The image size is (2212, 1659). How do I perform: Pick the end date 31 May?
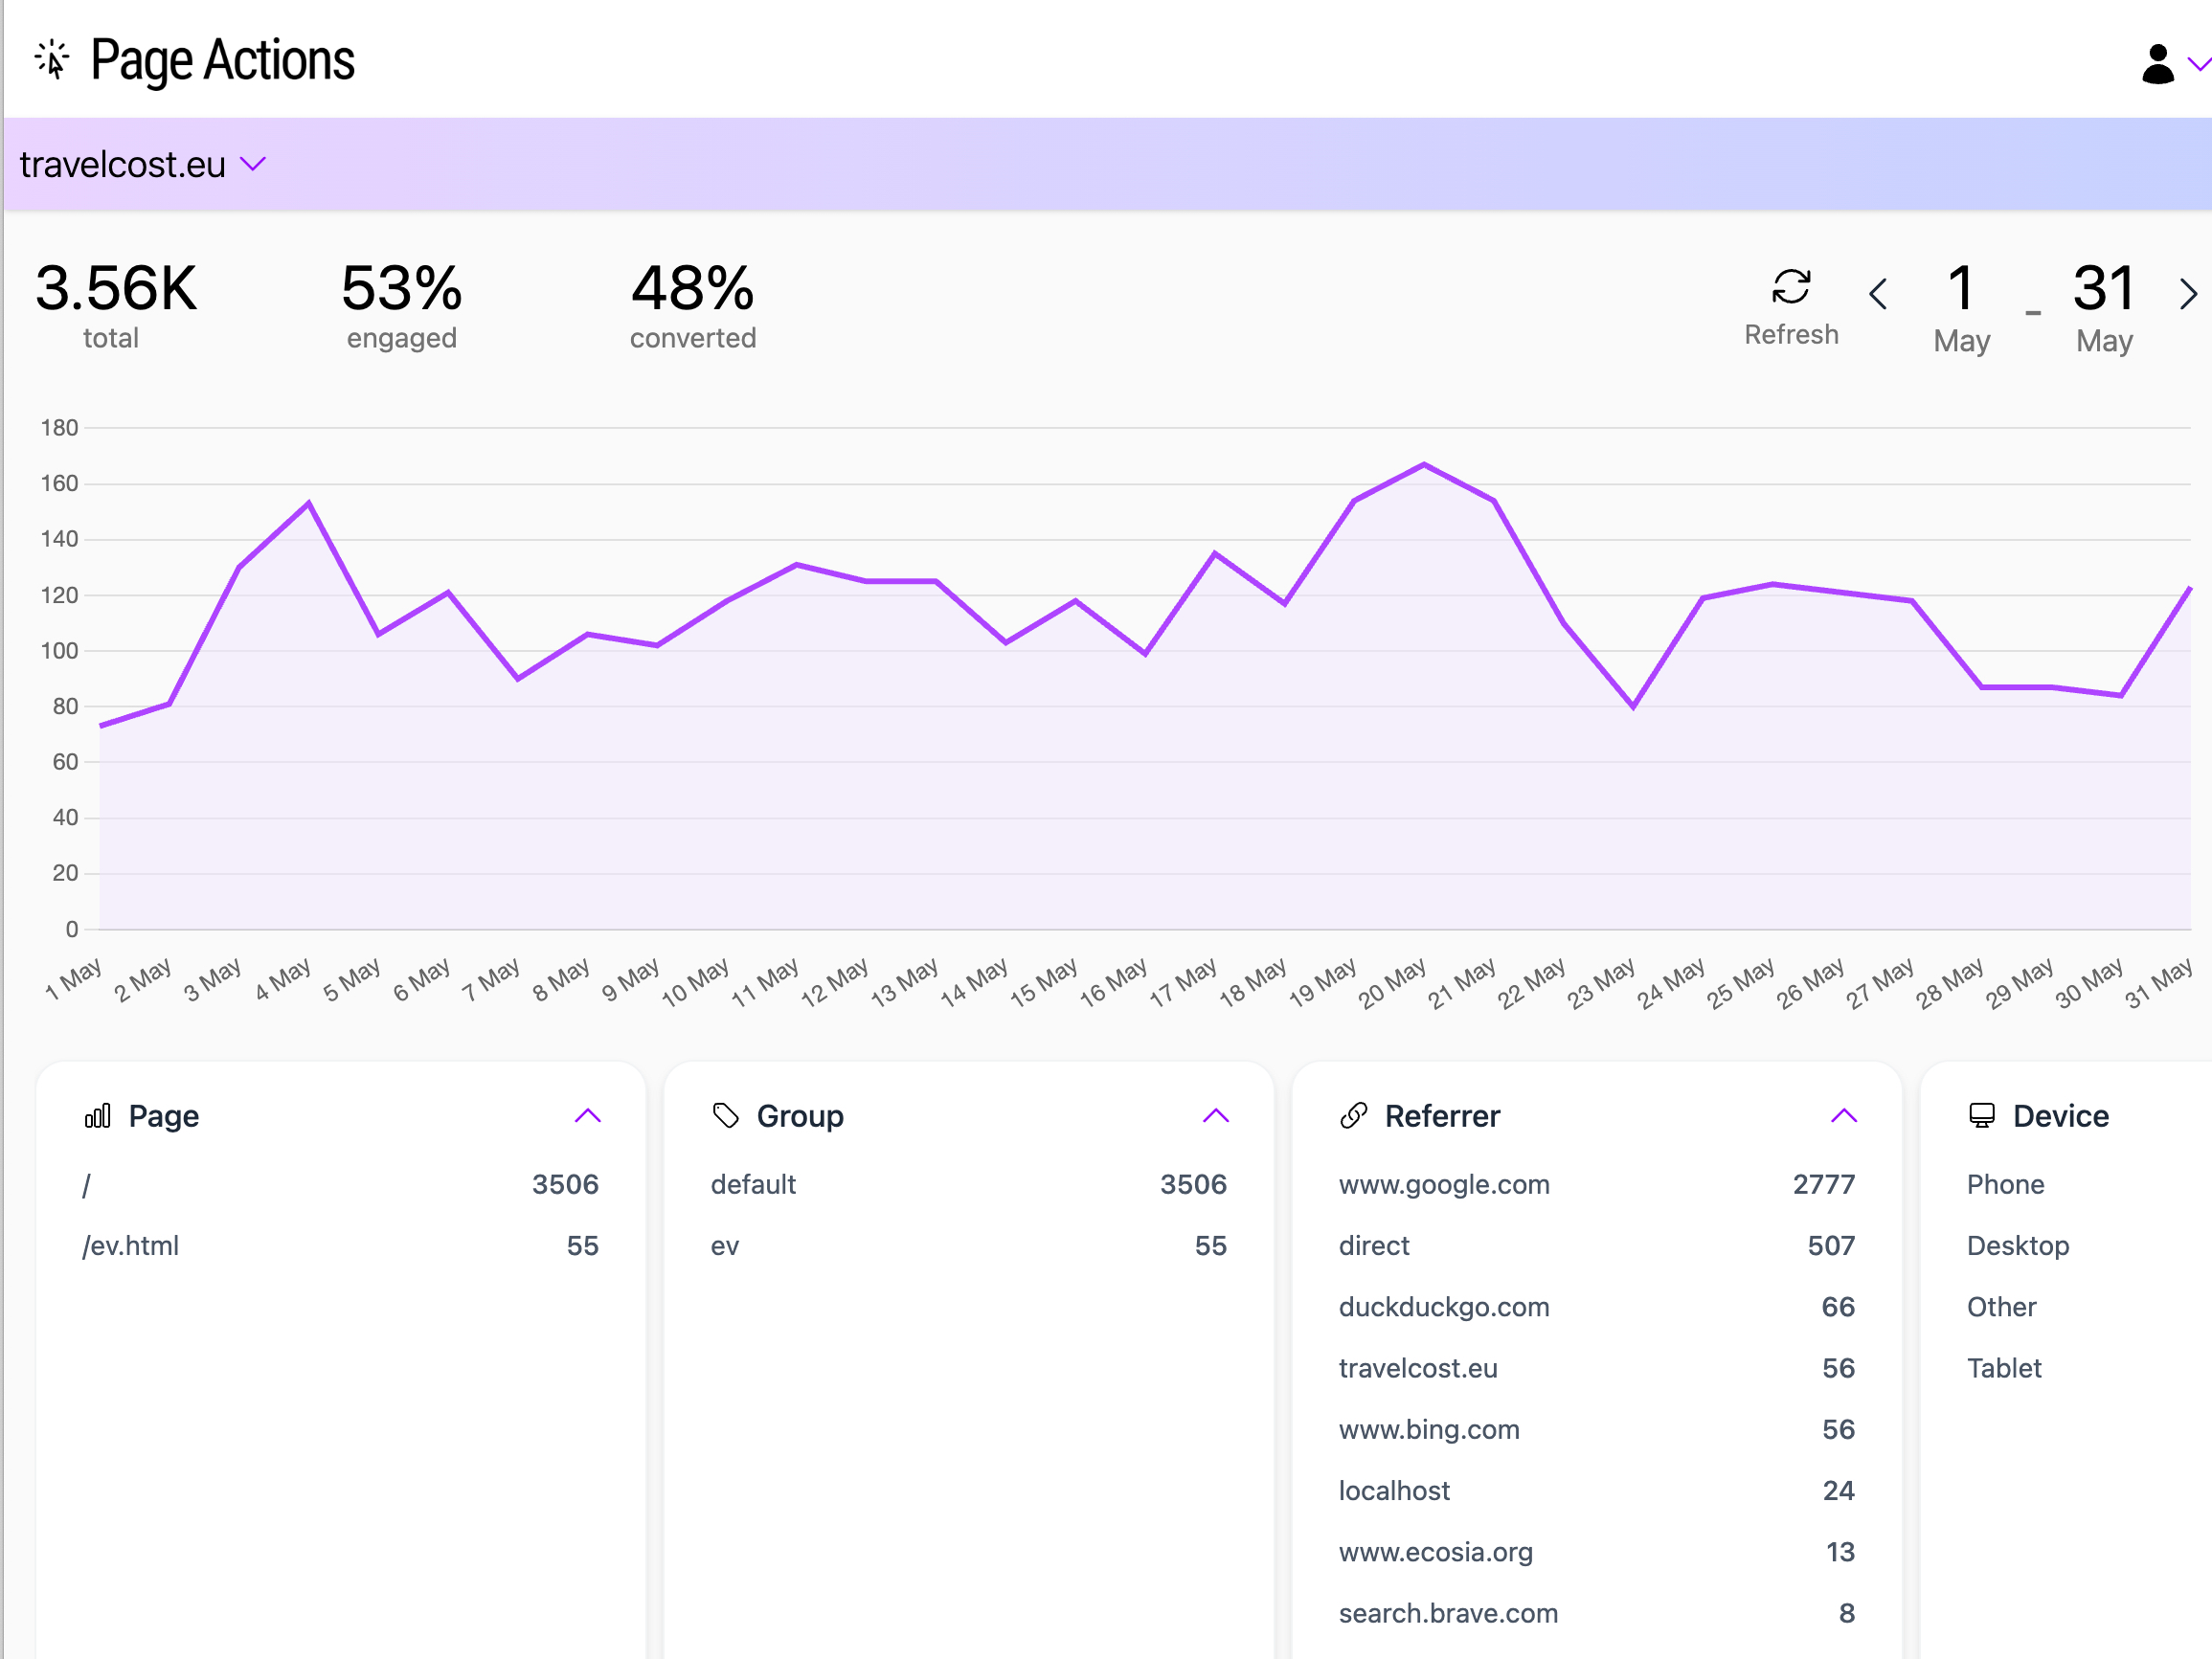coord(2104,307)
